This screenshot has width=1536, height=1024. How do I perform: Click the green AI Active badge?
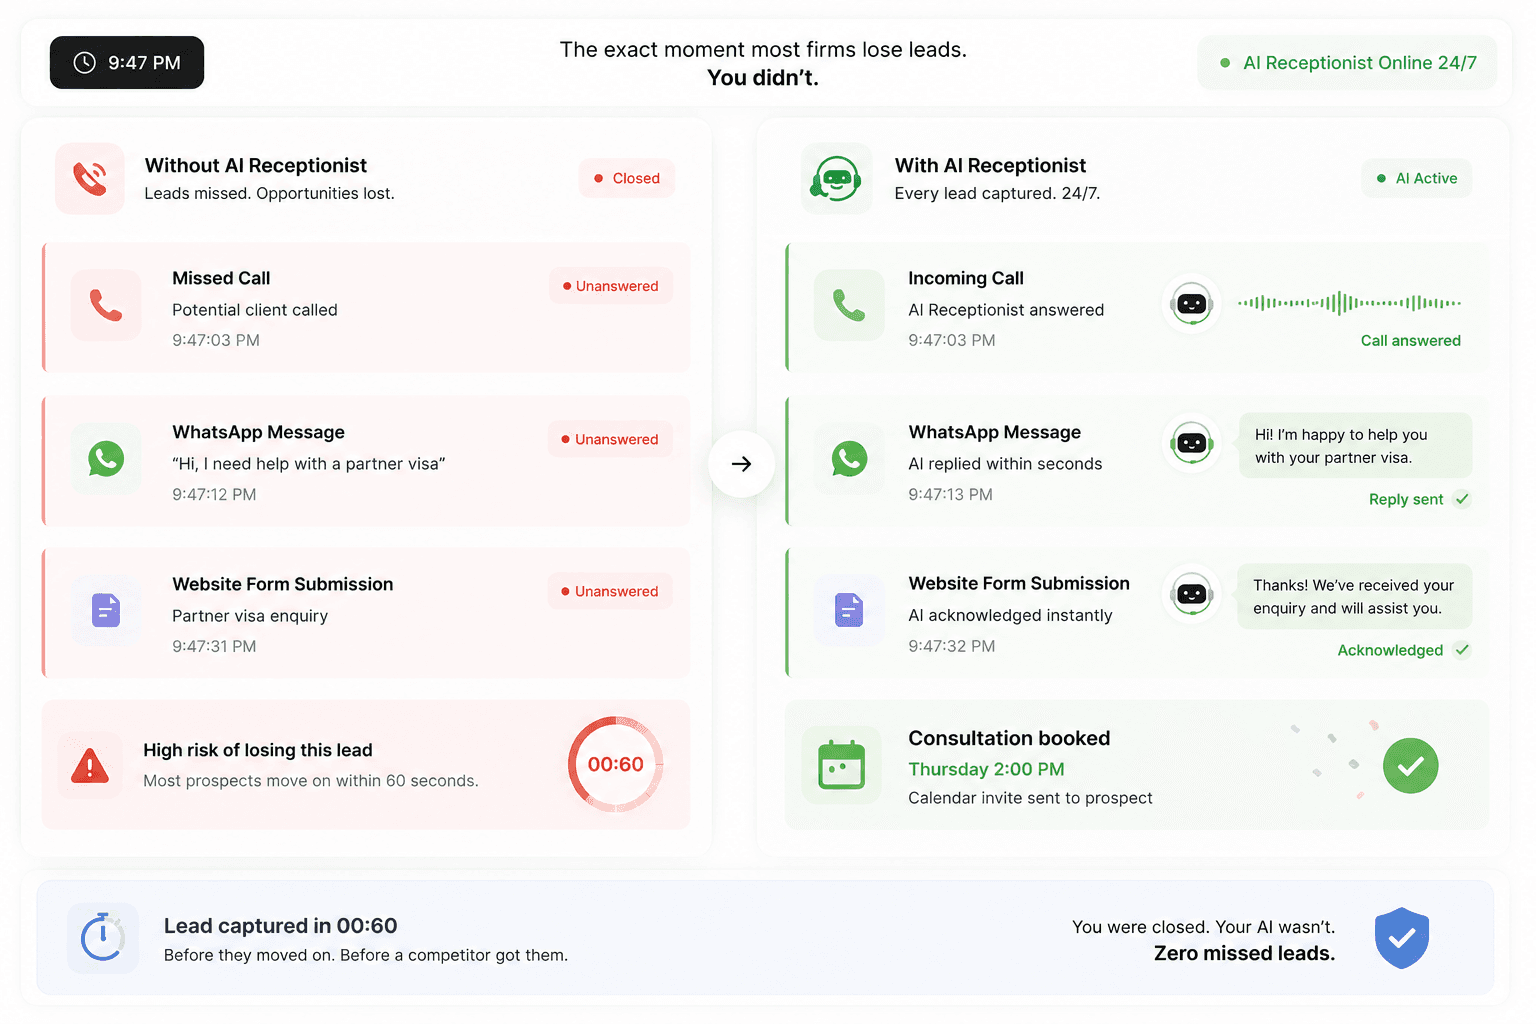(1416, 178)
